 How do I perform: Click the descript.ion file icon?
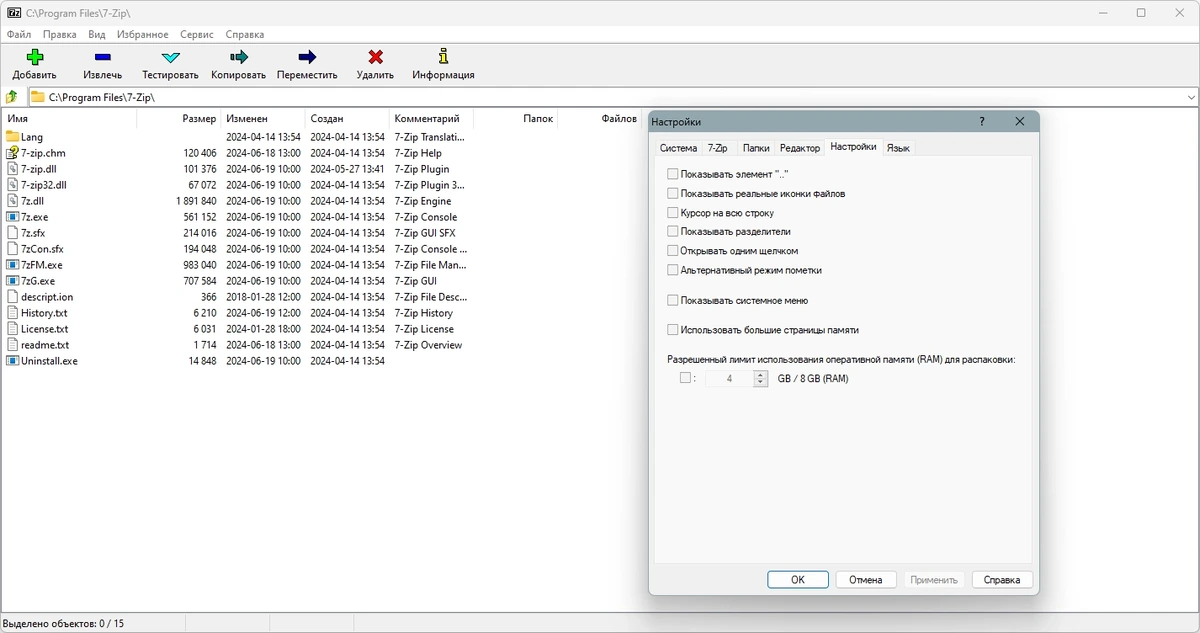pos(12,297)
